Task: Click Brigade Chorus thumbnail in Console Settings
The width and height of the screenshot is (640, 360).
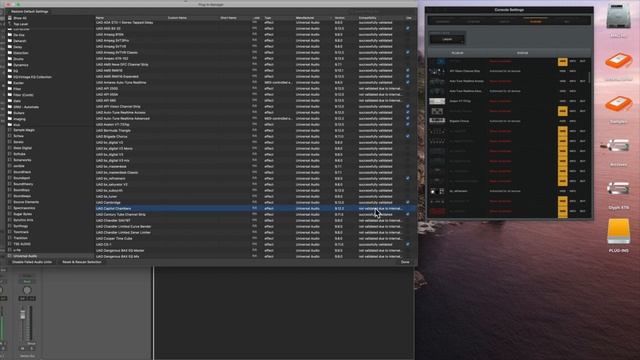Action: click(437, 121)
